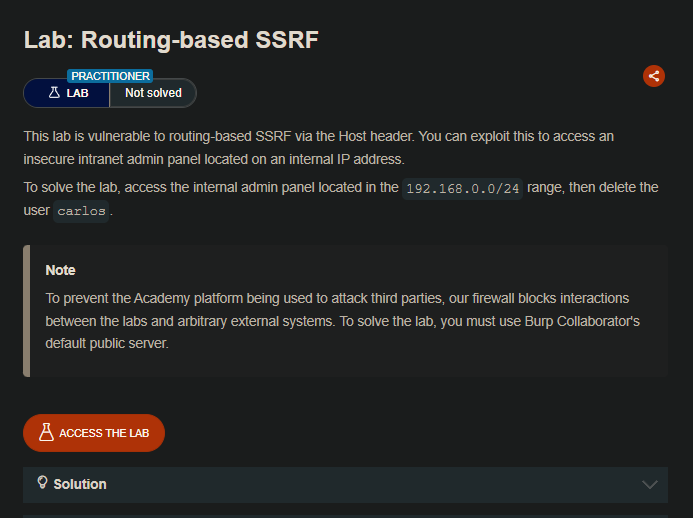This screenshot has height=518, width=693.
Task: Open the Solution section by its label
Action: click(80, 484)
